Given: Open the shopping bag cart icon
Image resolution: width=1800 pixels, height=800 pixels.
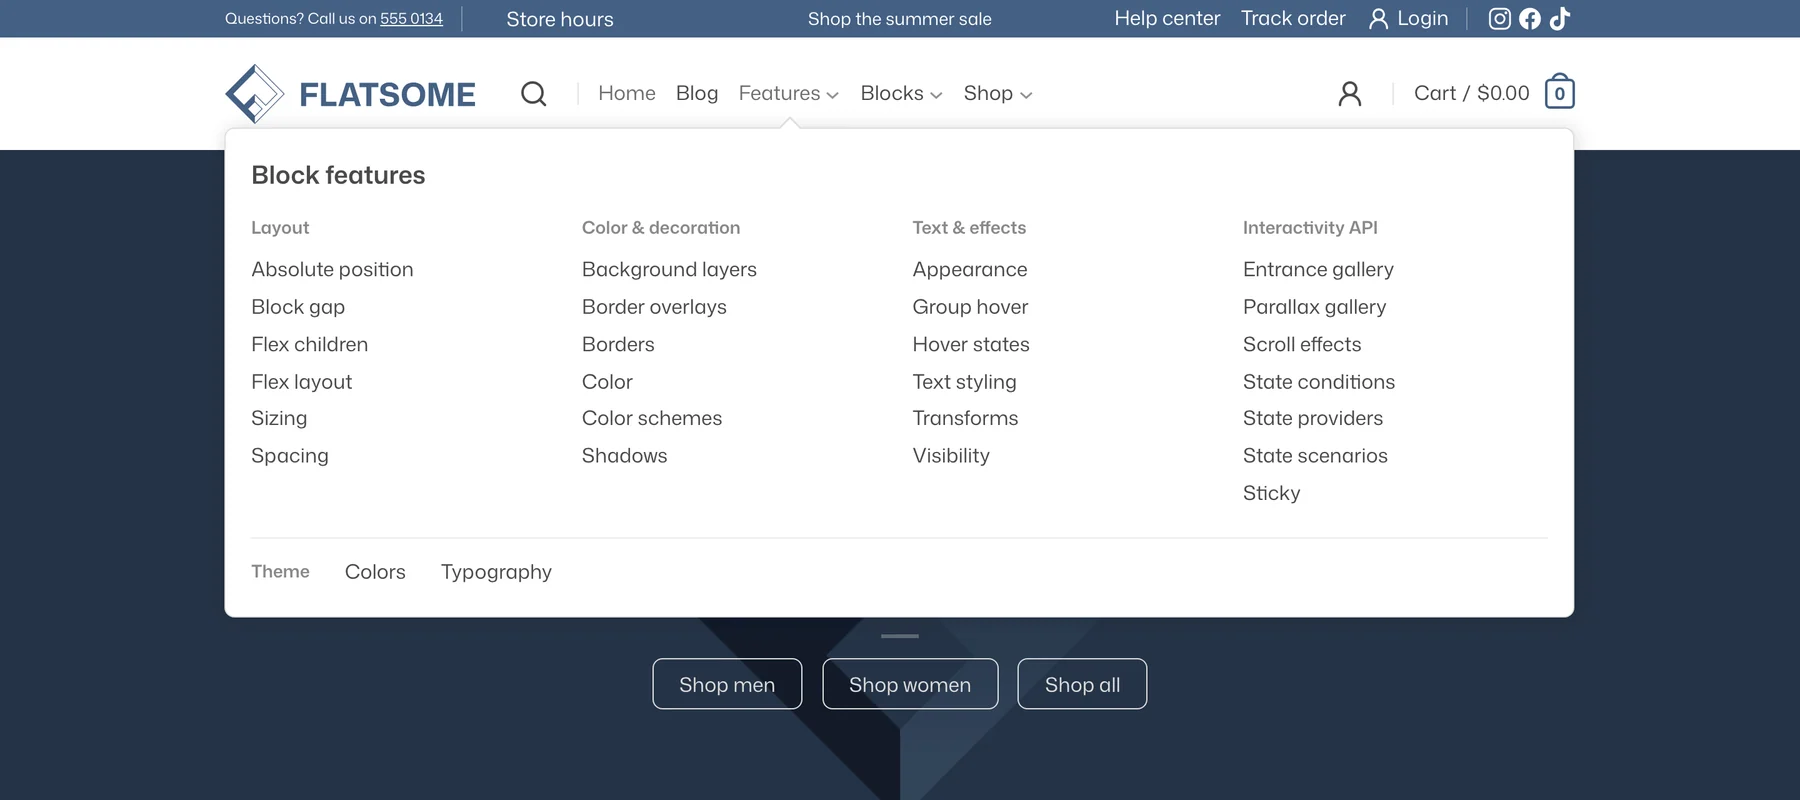Looking at the screenshot, I should tap(1560, 92).
